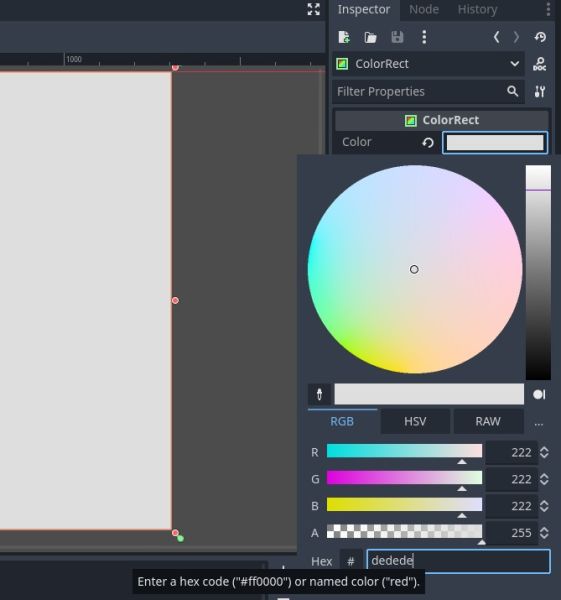Click the Color property swatch
The image size is (561, 600).
[495, 143]
